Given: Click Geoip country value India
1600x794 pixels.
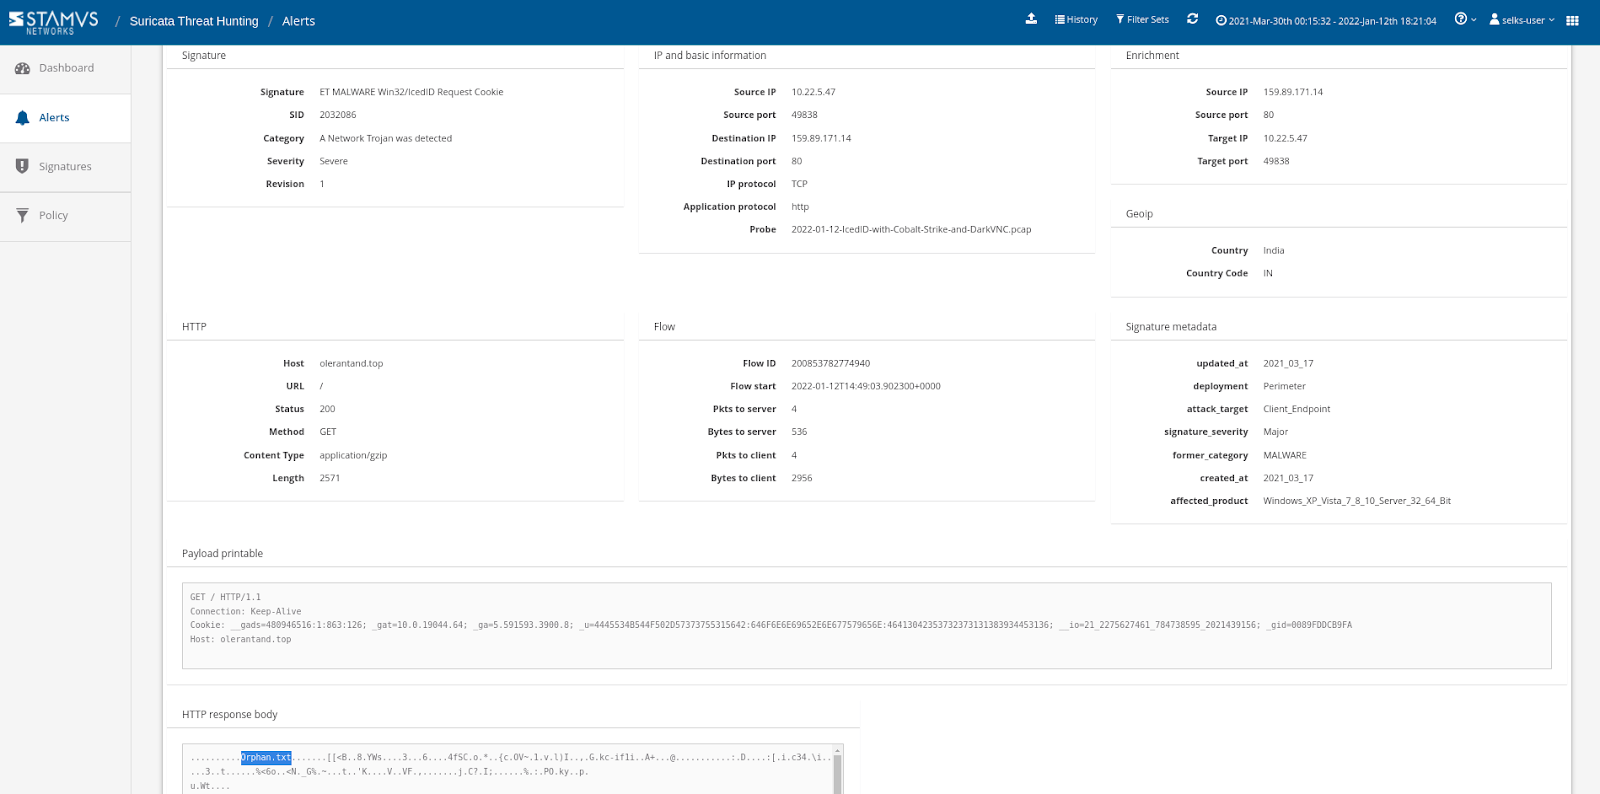Looking at the screenshot, I should pyautogui.click(x=1274, y=251).
